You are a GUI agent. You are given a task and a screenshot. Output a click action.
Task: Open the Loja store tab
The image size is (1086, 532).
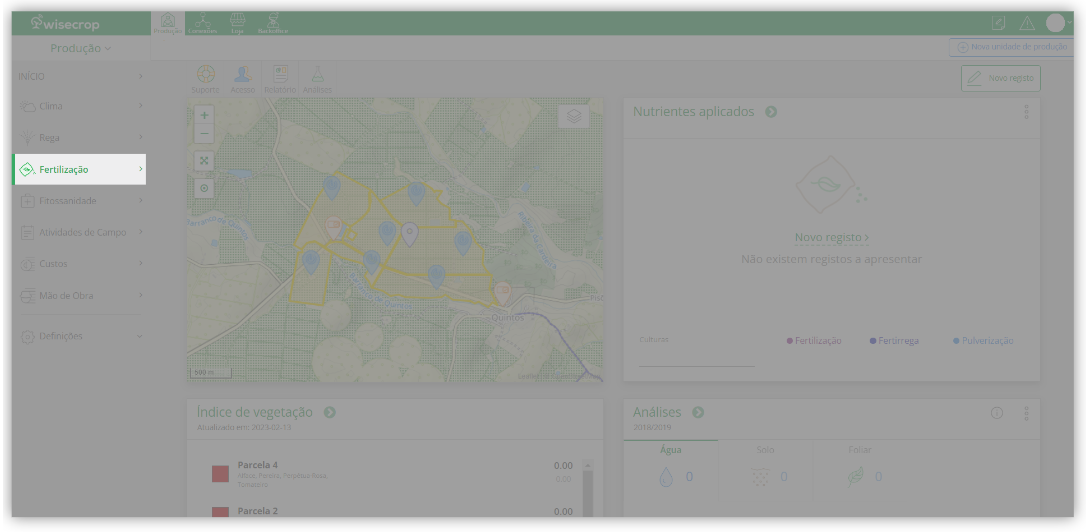pyautogui.click(x=238, y=23)
